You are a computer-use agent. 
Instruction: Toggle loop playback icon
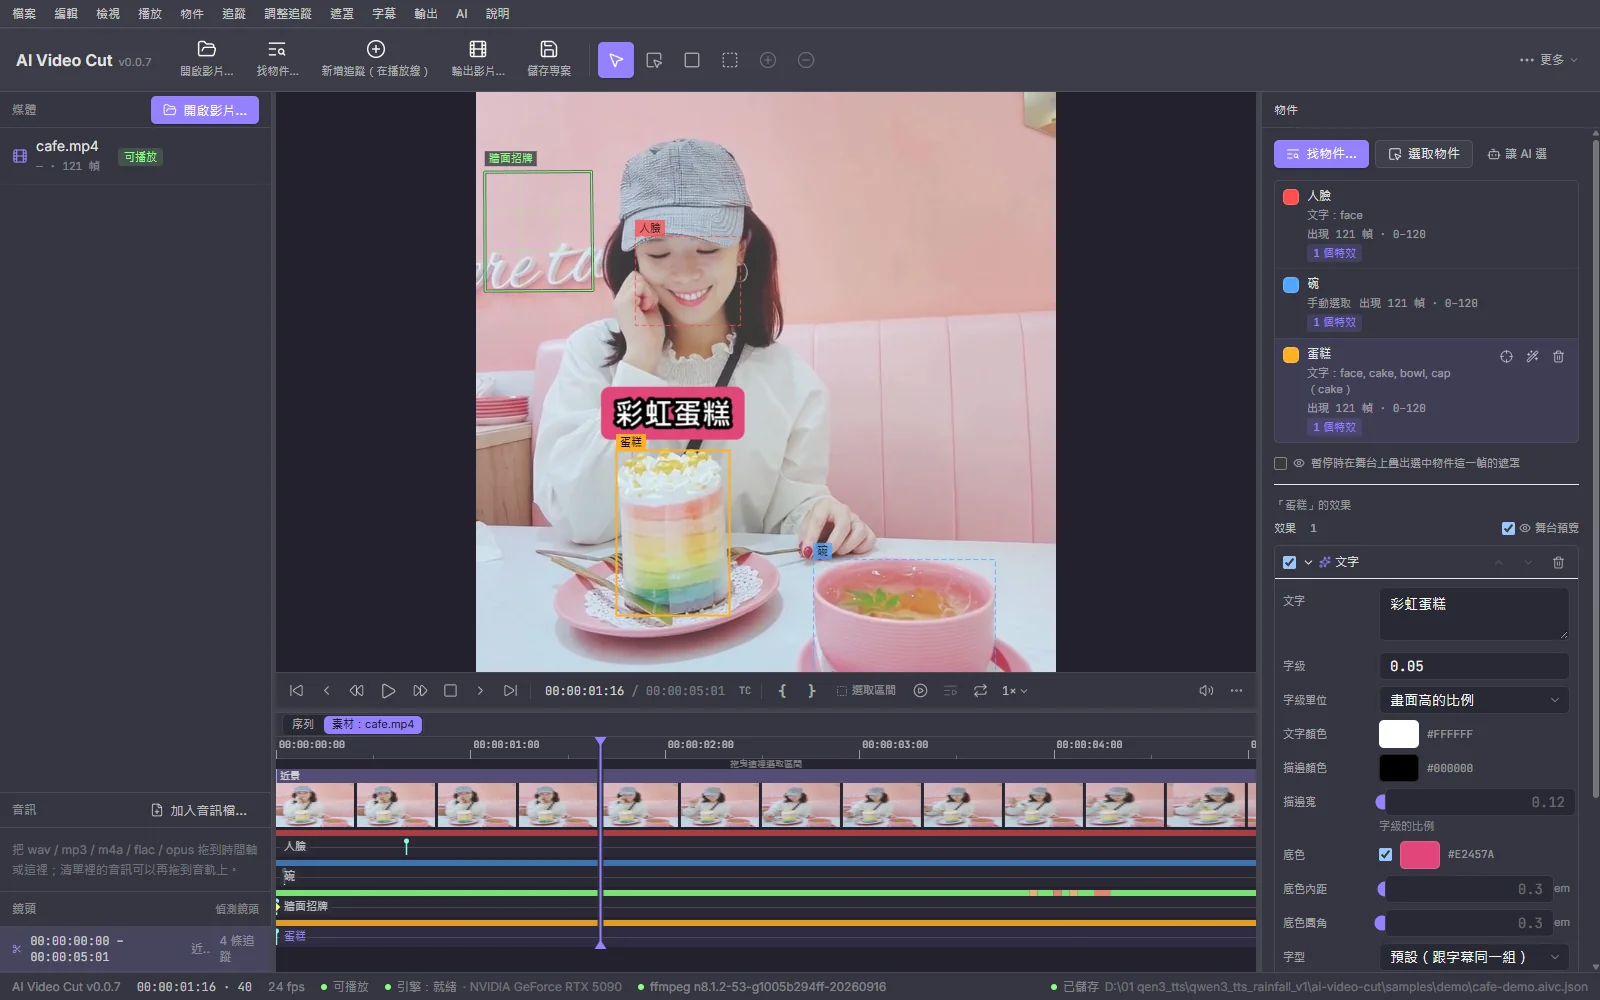tap(980, 691)
